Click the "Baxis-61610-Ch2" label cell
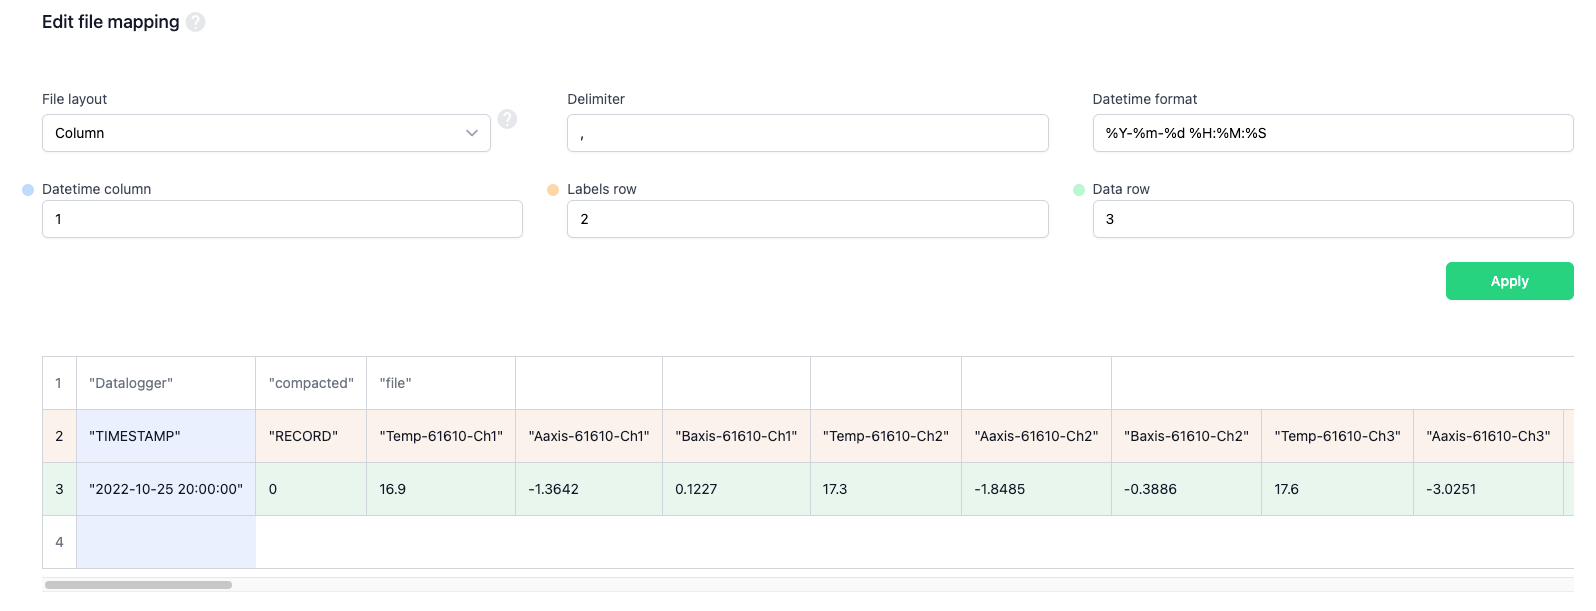This screenshot has width=1596, height=611. coord(1186,436)
